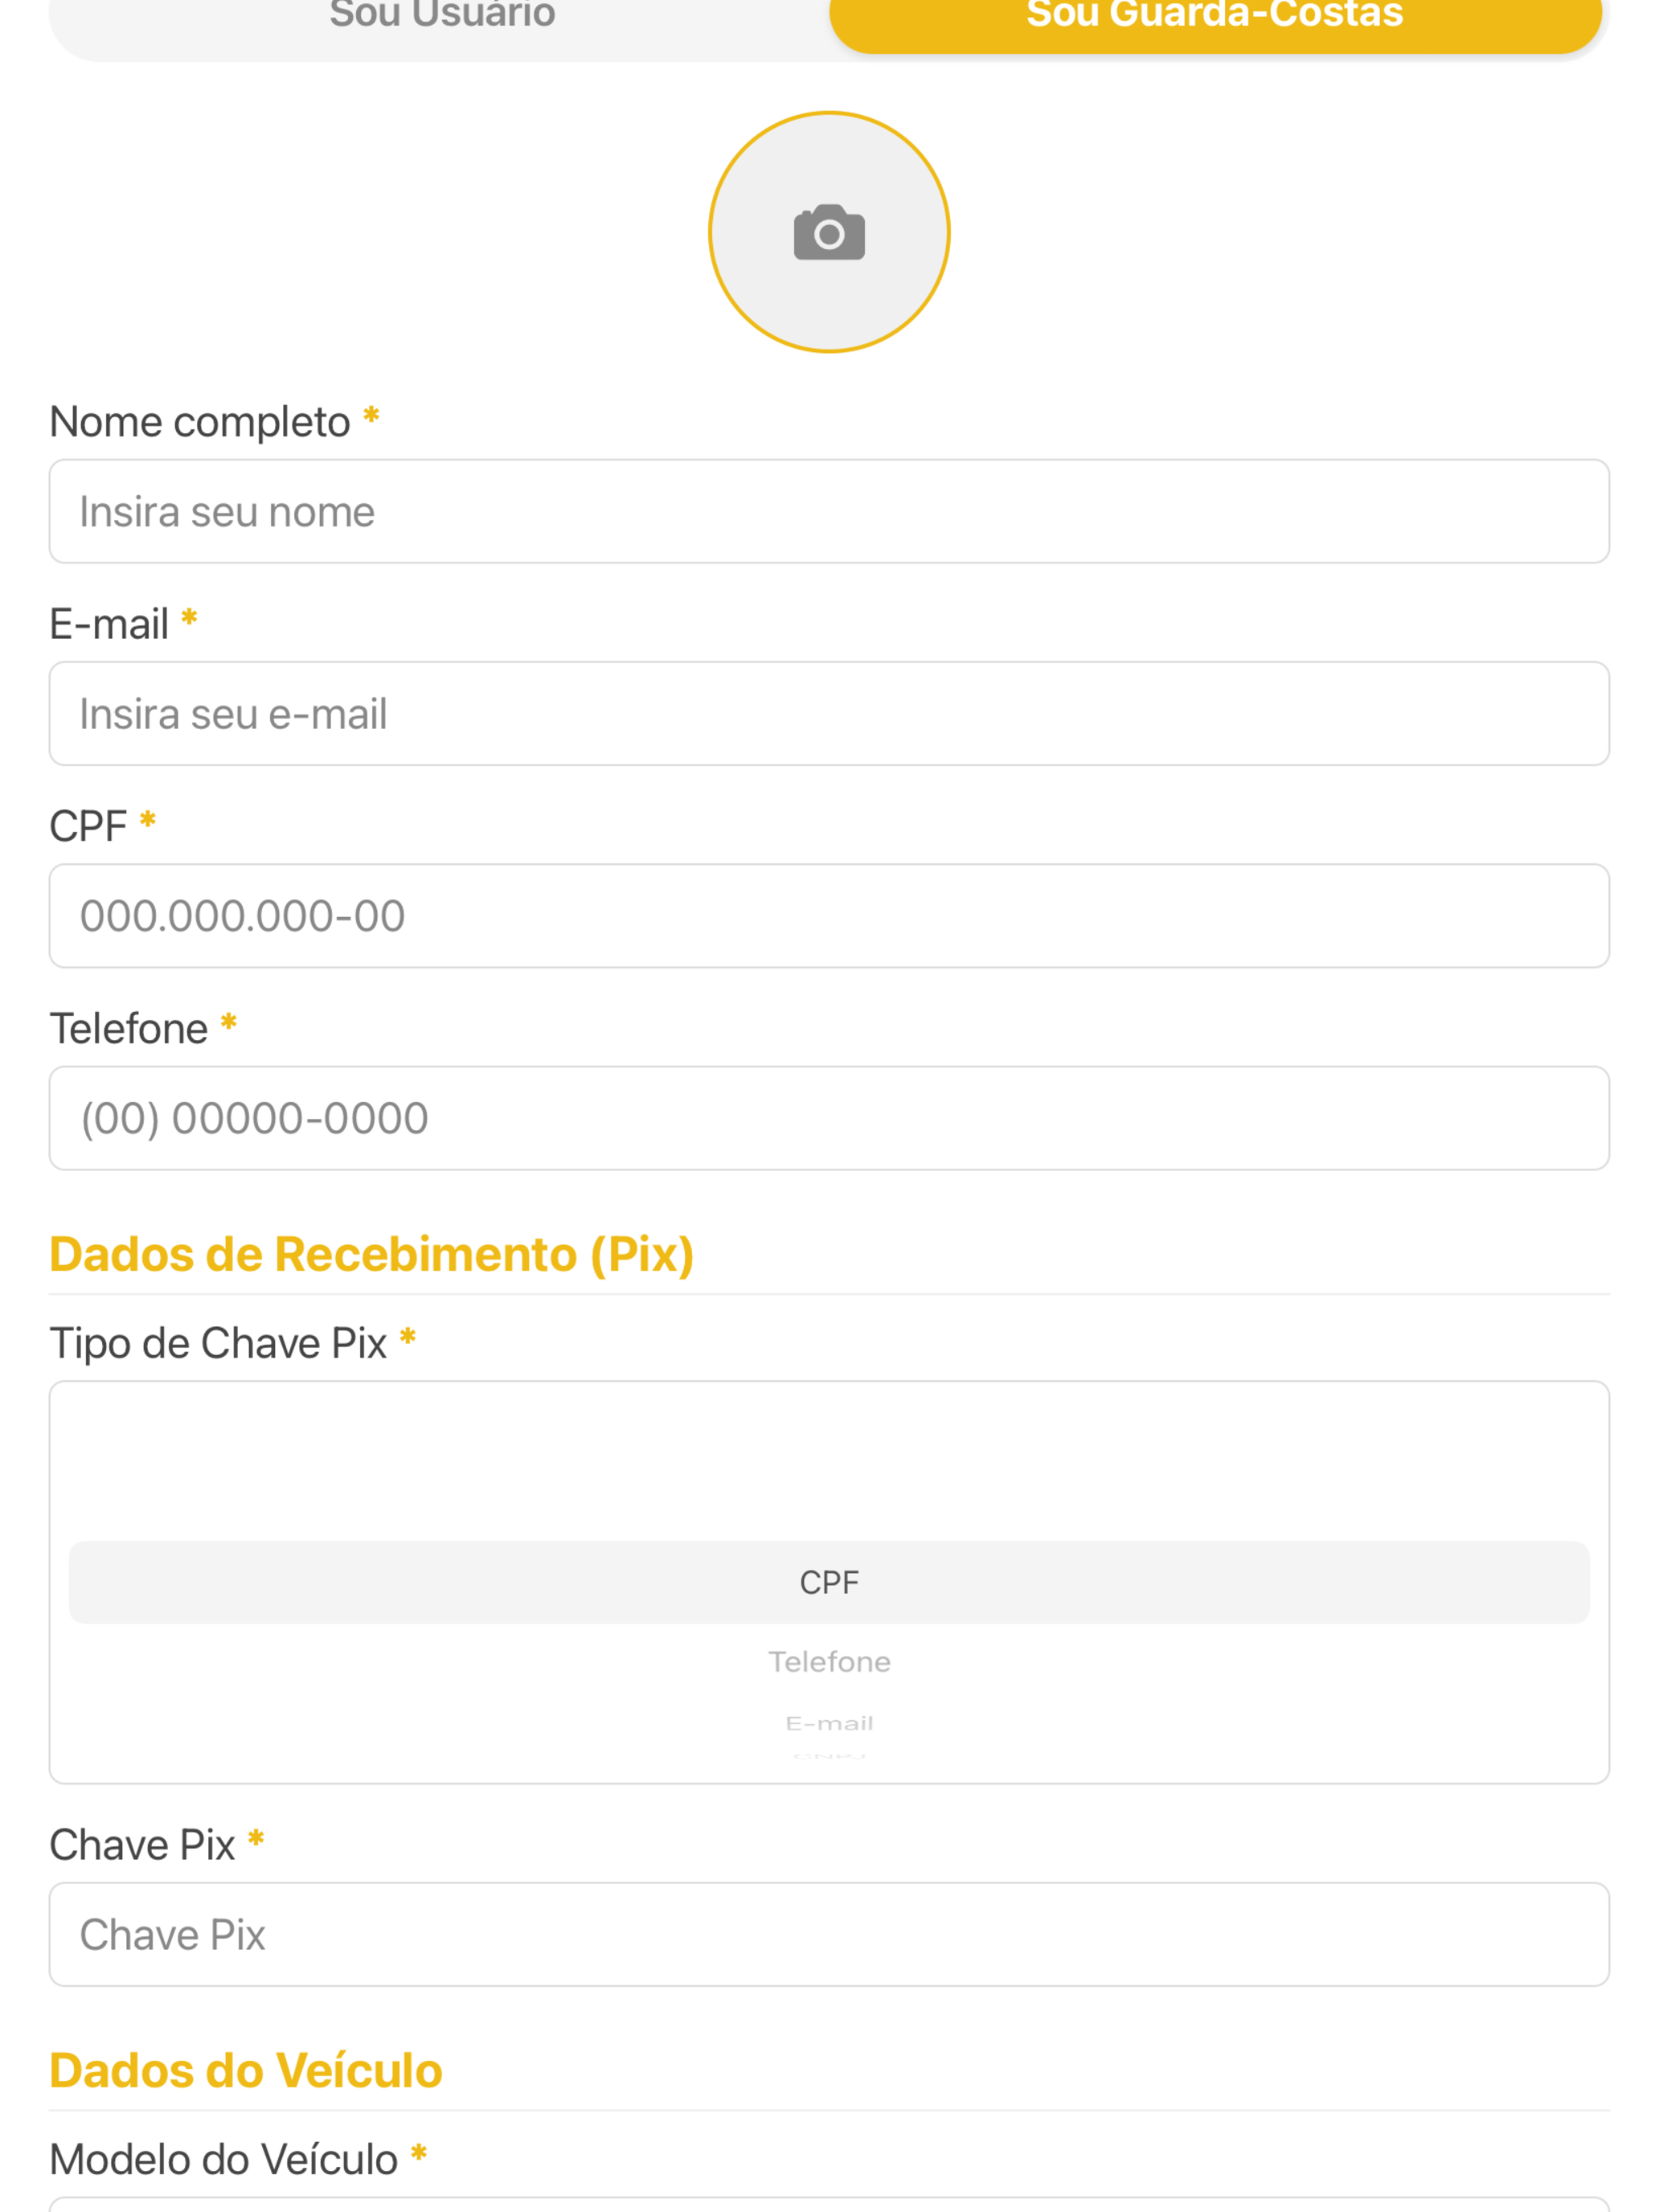Click the E-mail field label

[109, 624]
